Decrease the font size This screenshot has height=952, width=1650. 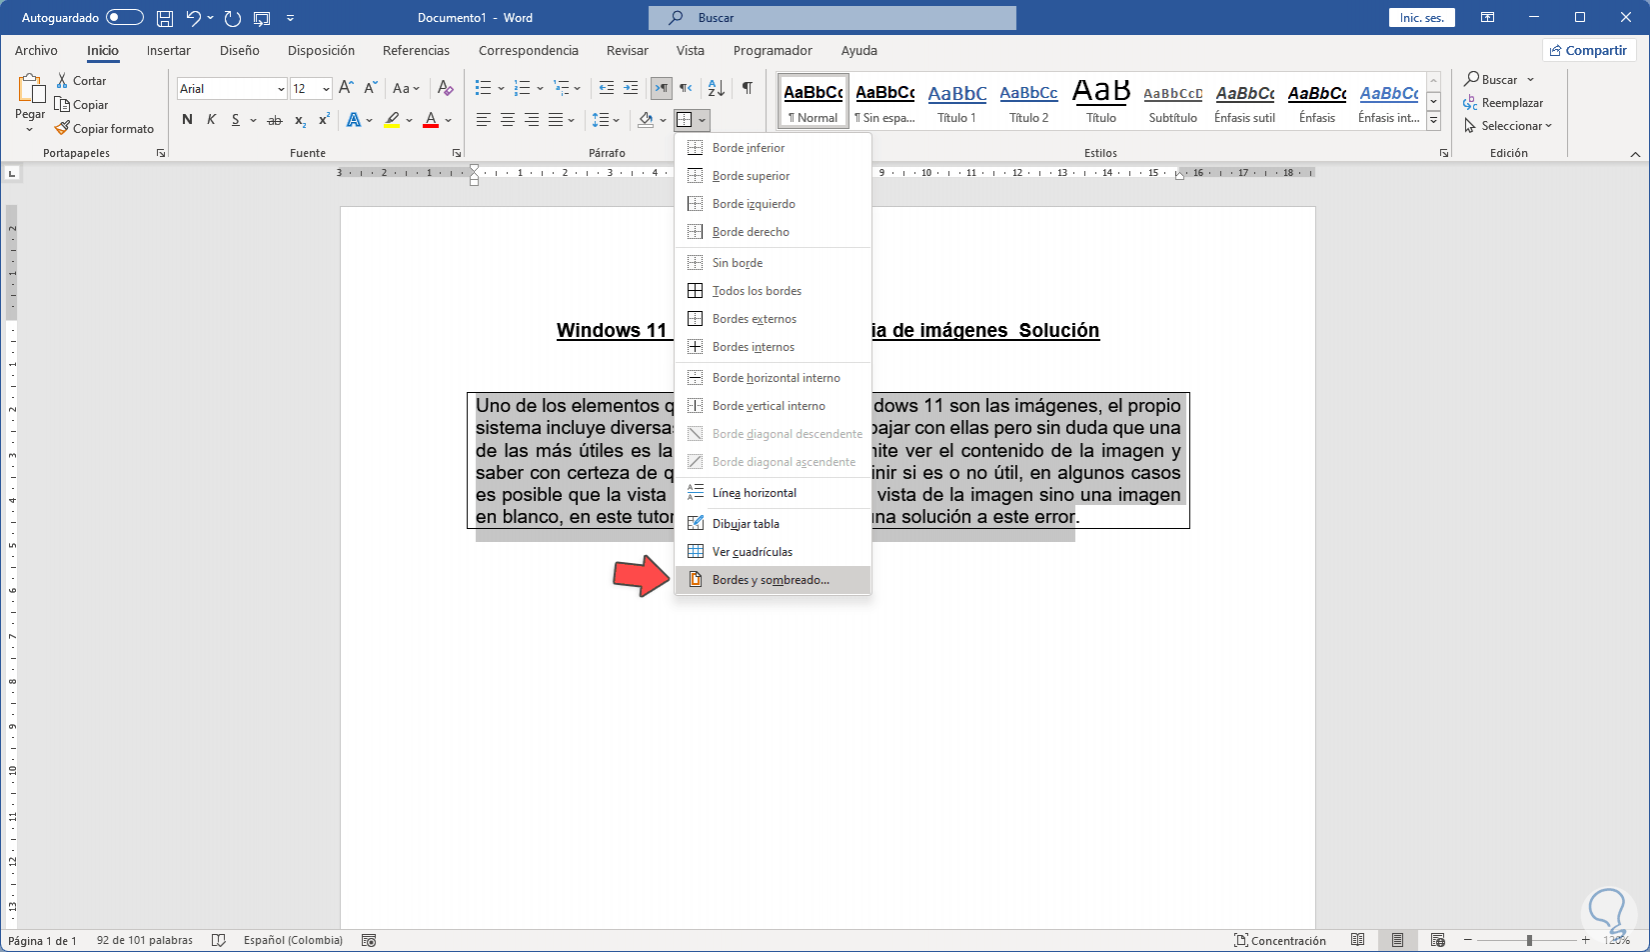[370, 88]
